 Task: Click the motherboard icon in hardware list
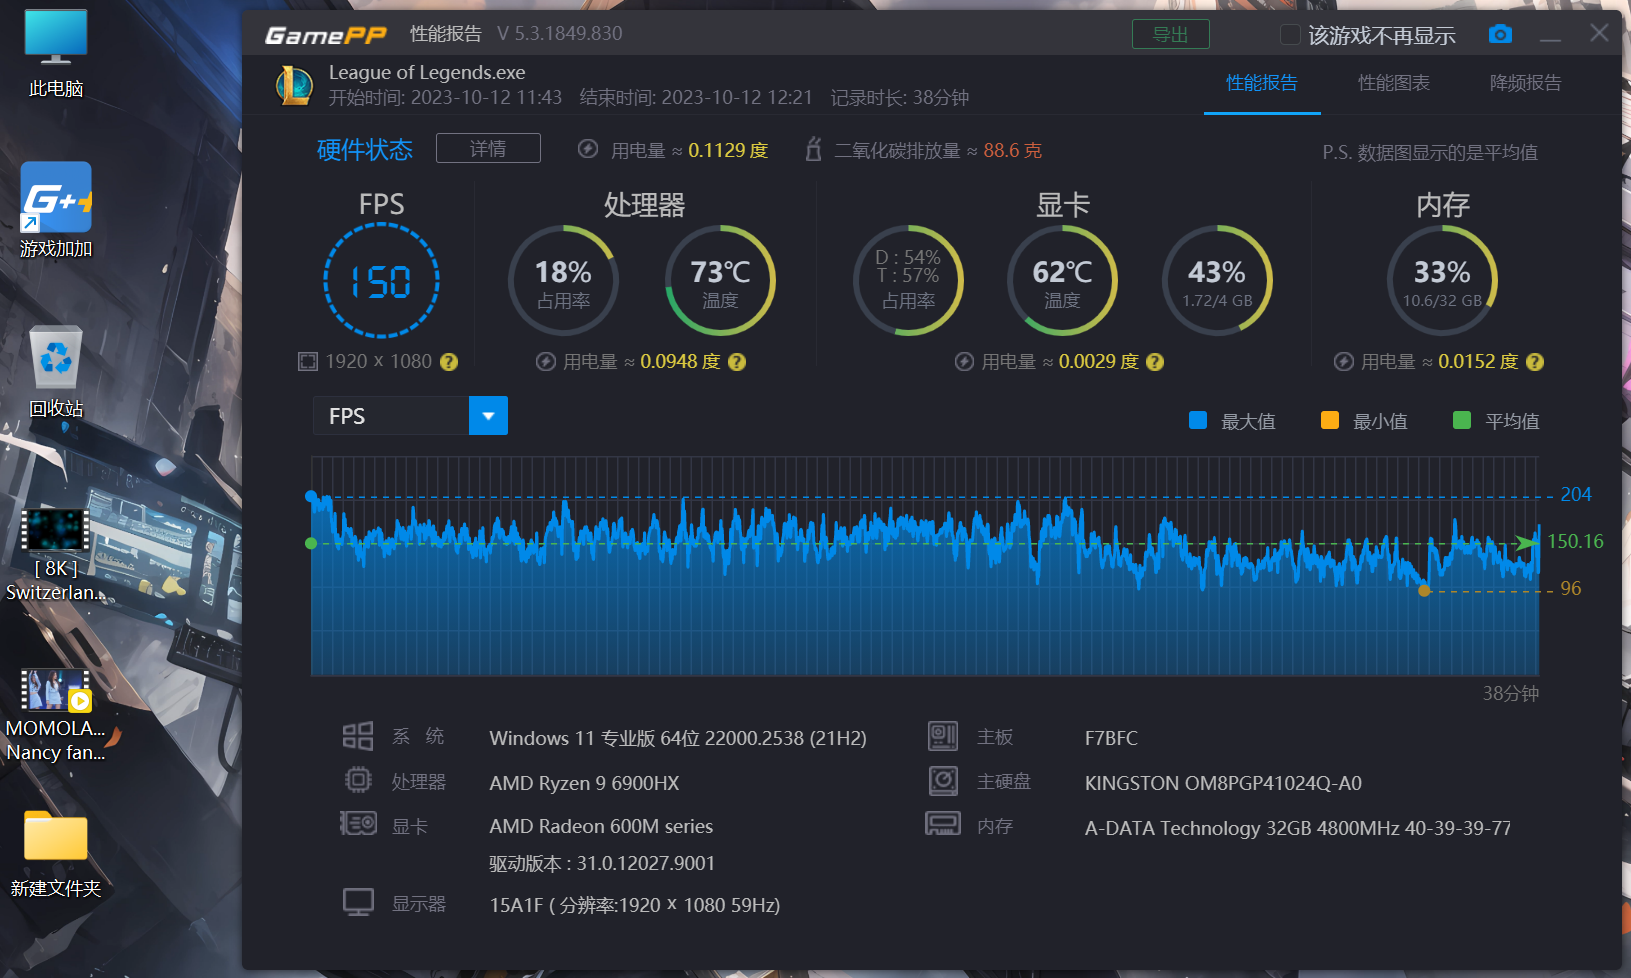[x=943, y=736]
